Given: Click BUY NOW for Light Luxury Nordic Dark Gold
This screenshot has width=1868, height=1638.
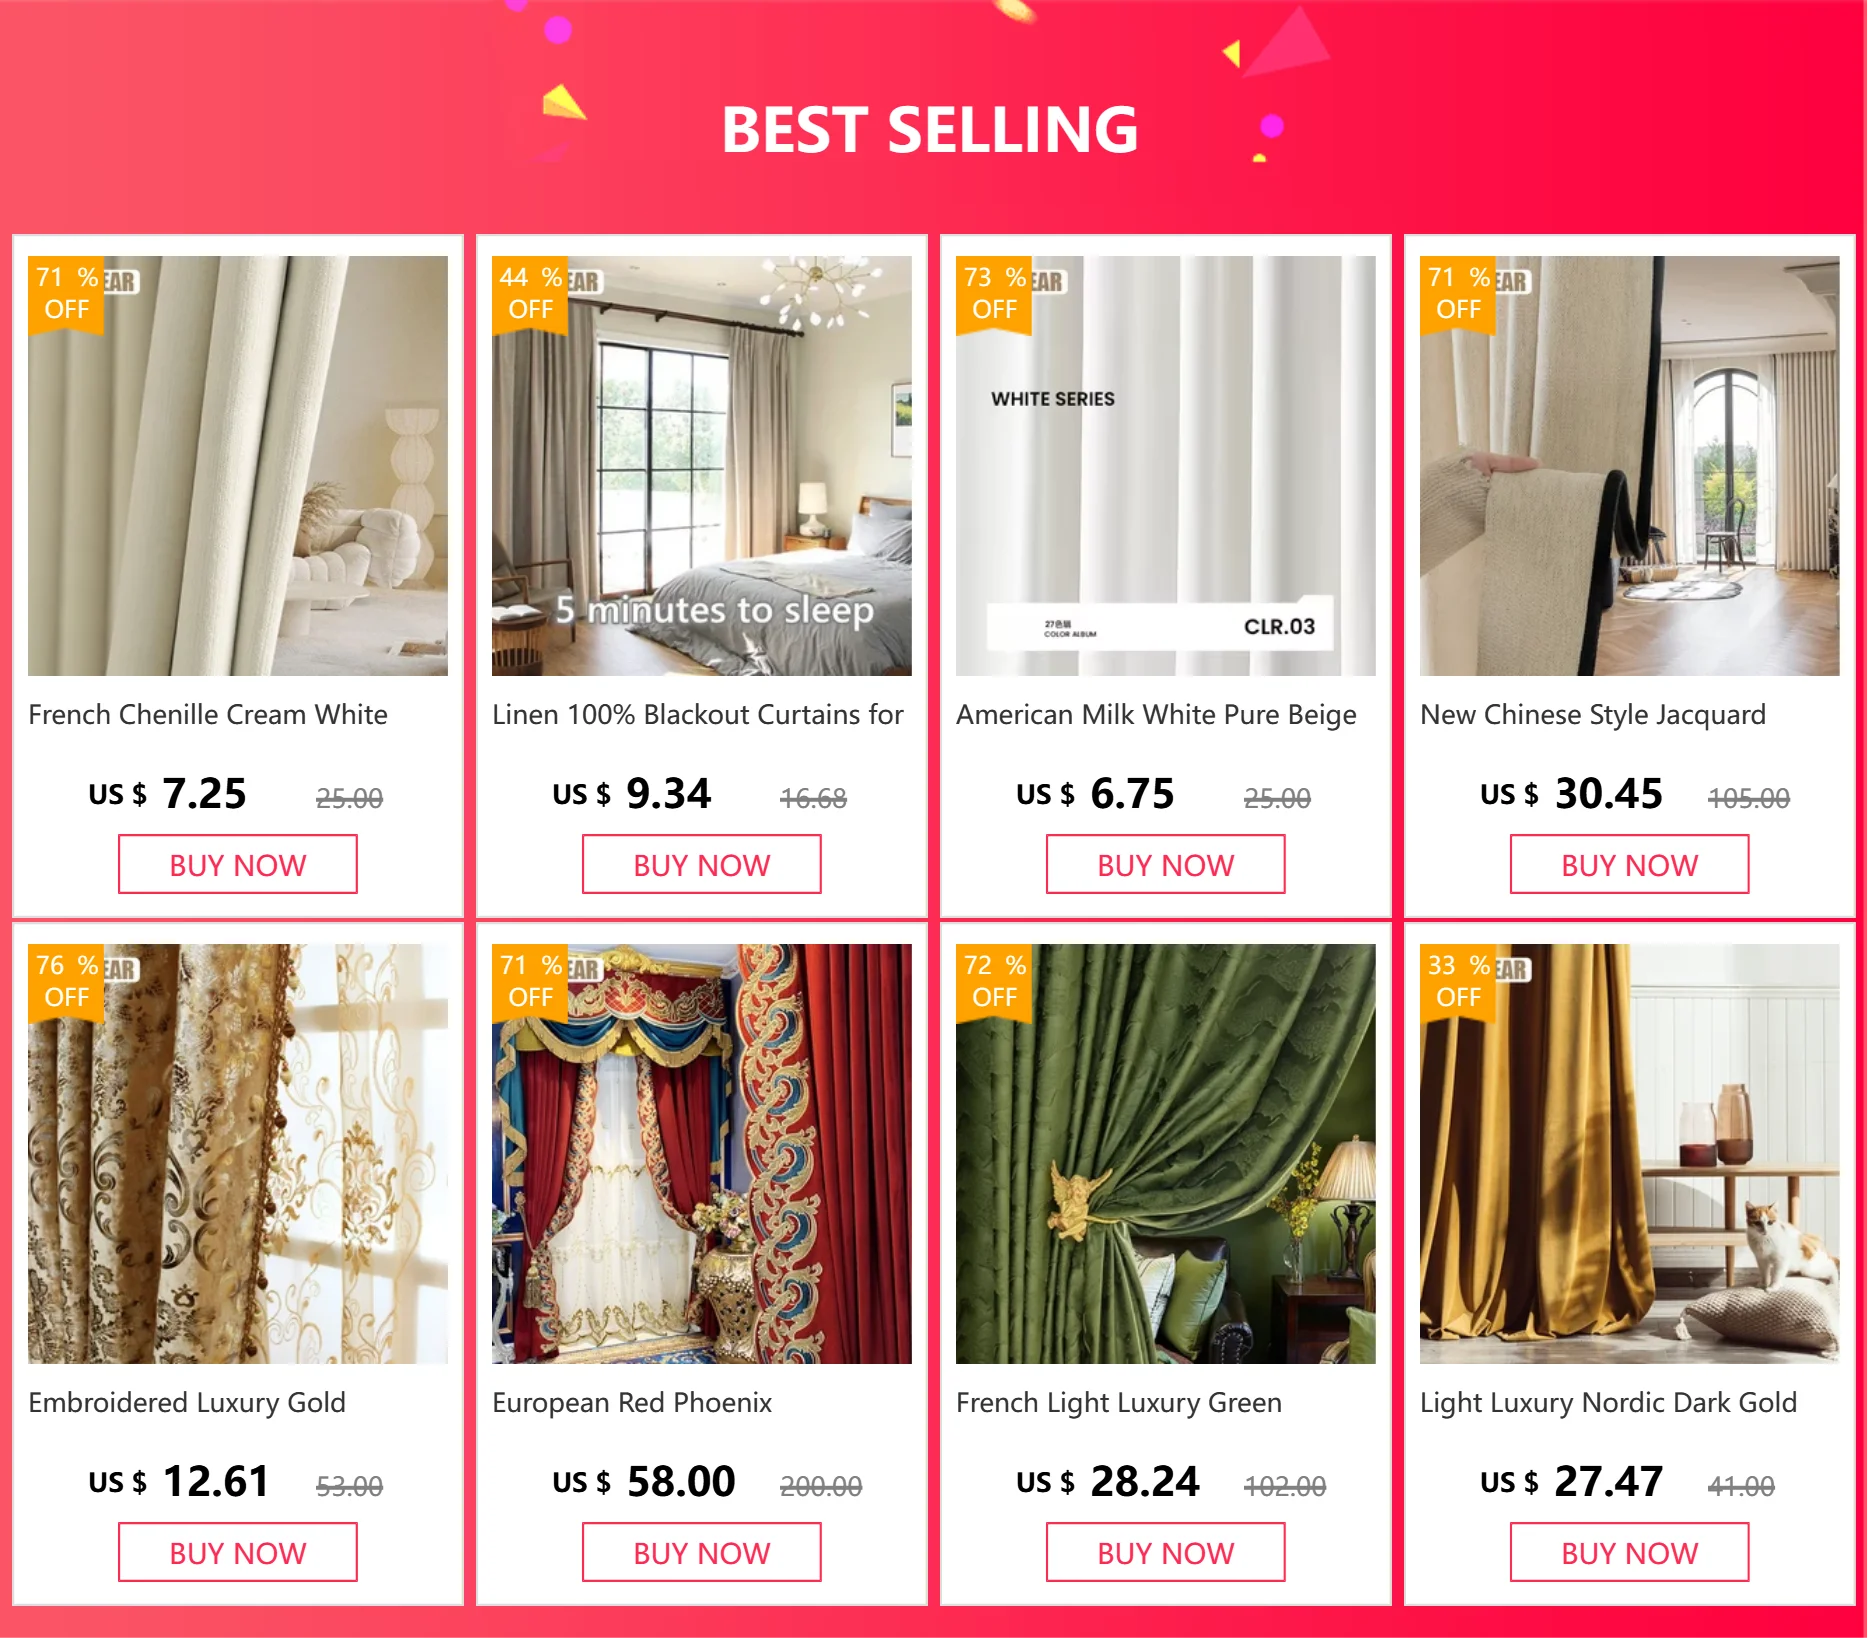Looking at the screenshot, I should click(x=1630, y=1553).
